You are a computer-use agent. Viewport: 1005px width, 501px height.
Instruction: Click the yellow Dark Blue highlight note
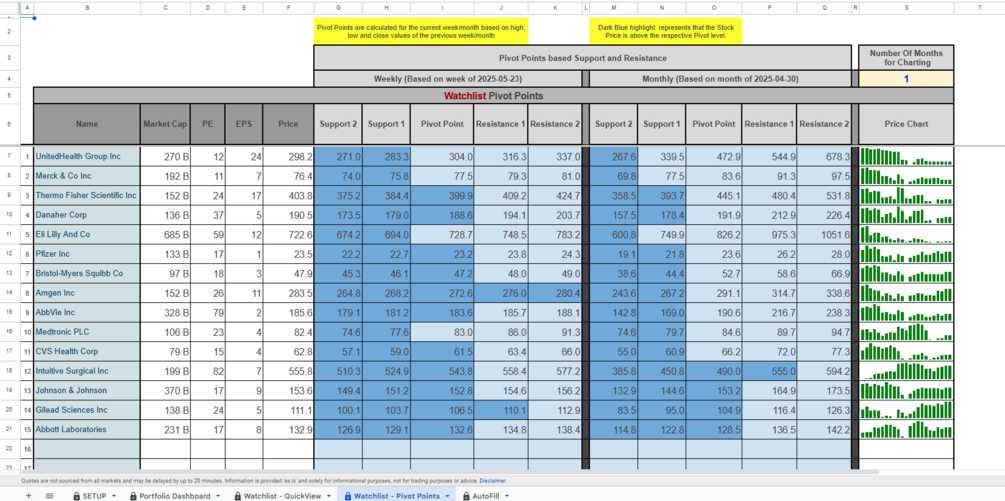click(x=666, y=31)
